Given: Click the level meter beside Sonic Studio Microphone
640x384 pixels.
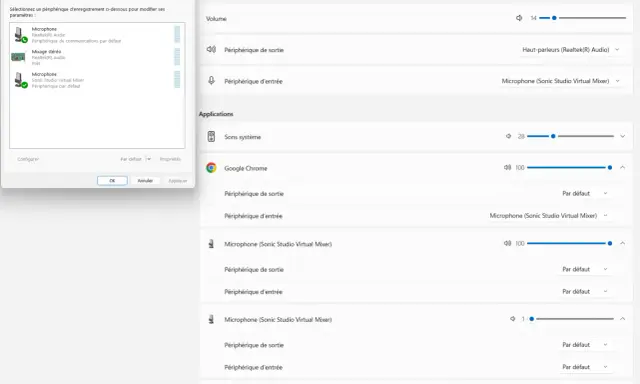Looking at the screenshot, I should click(x=177, y=79).
